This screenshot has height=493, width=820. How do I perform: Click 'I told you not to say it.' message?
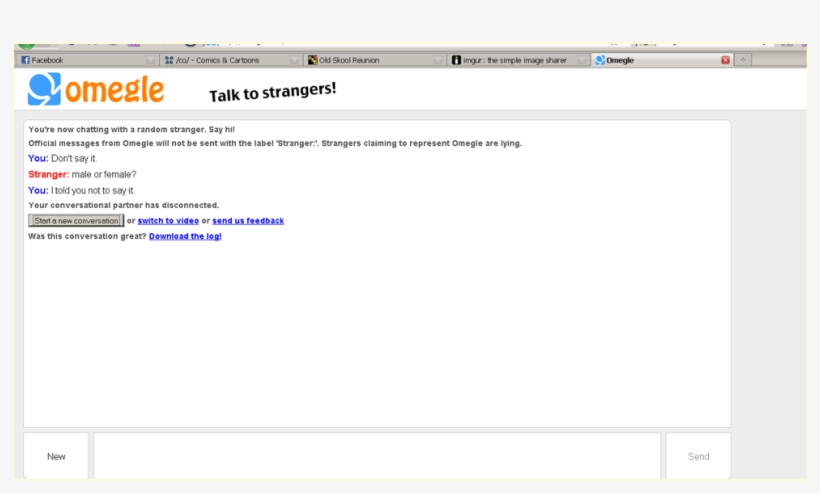click(93, 190)
